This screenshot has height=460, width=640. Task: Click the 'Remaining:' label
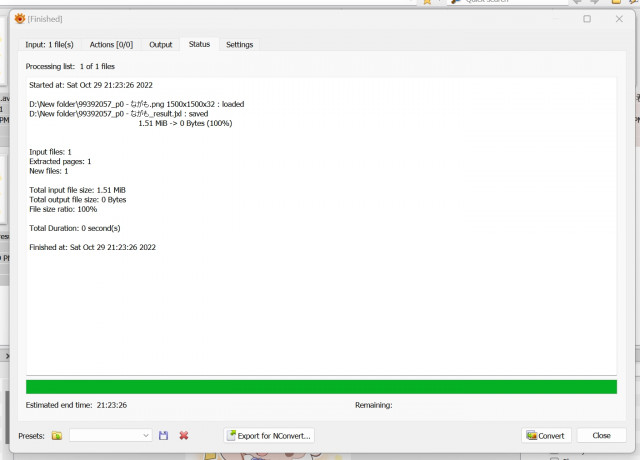click(x=373, y=405)
